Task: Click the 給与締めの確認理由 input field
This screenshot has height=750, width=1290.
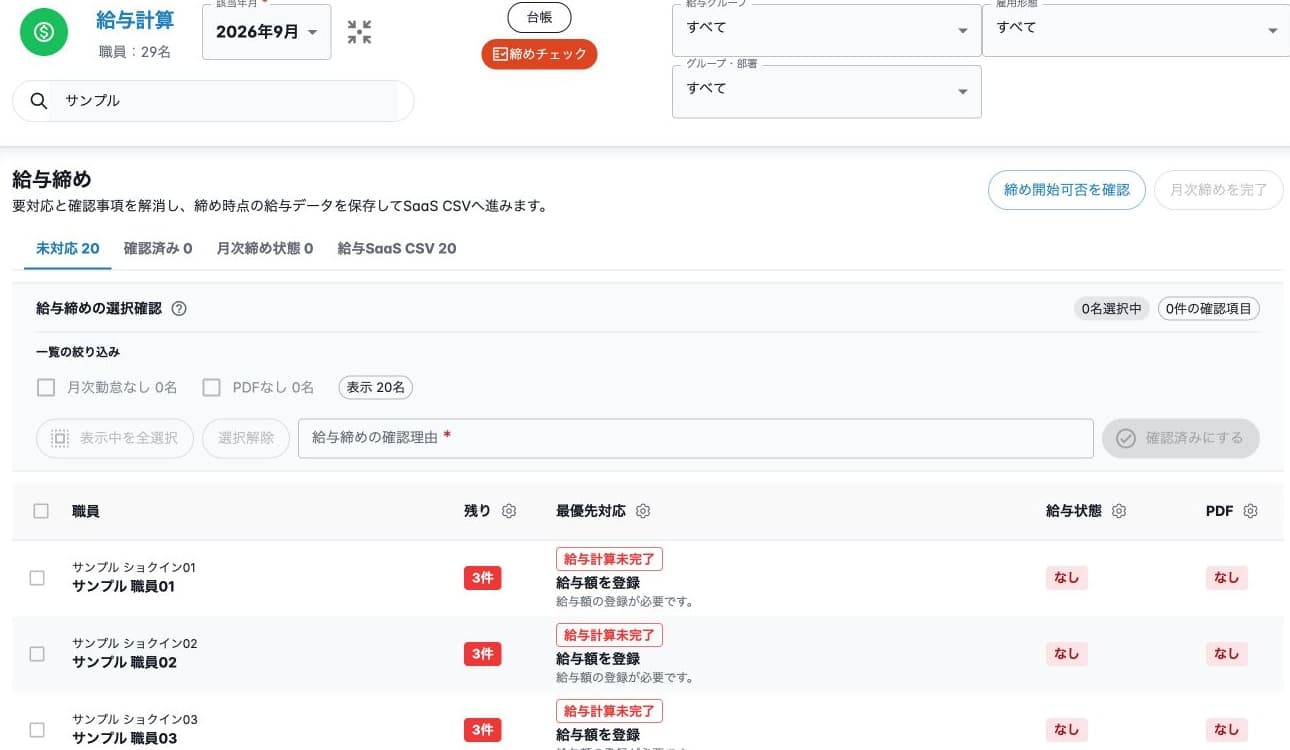Action: (695, 438)
